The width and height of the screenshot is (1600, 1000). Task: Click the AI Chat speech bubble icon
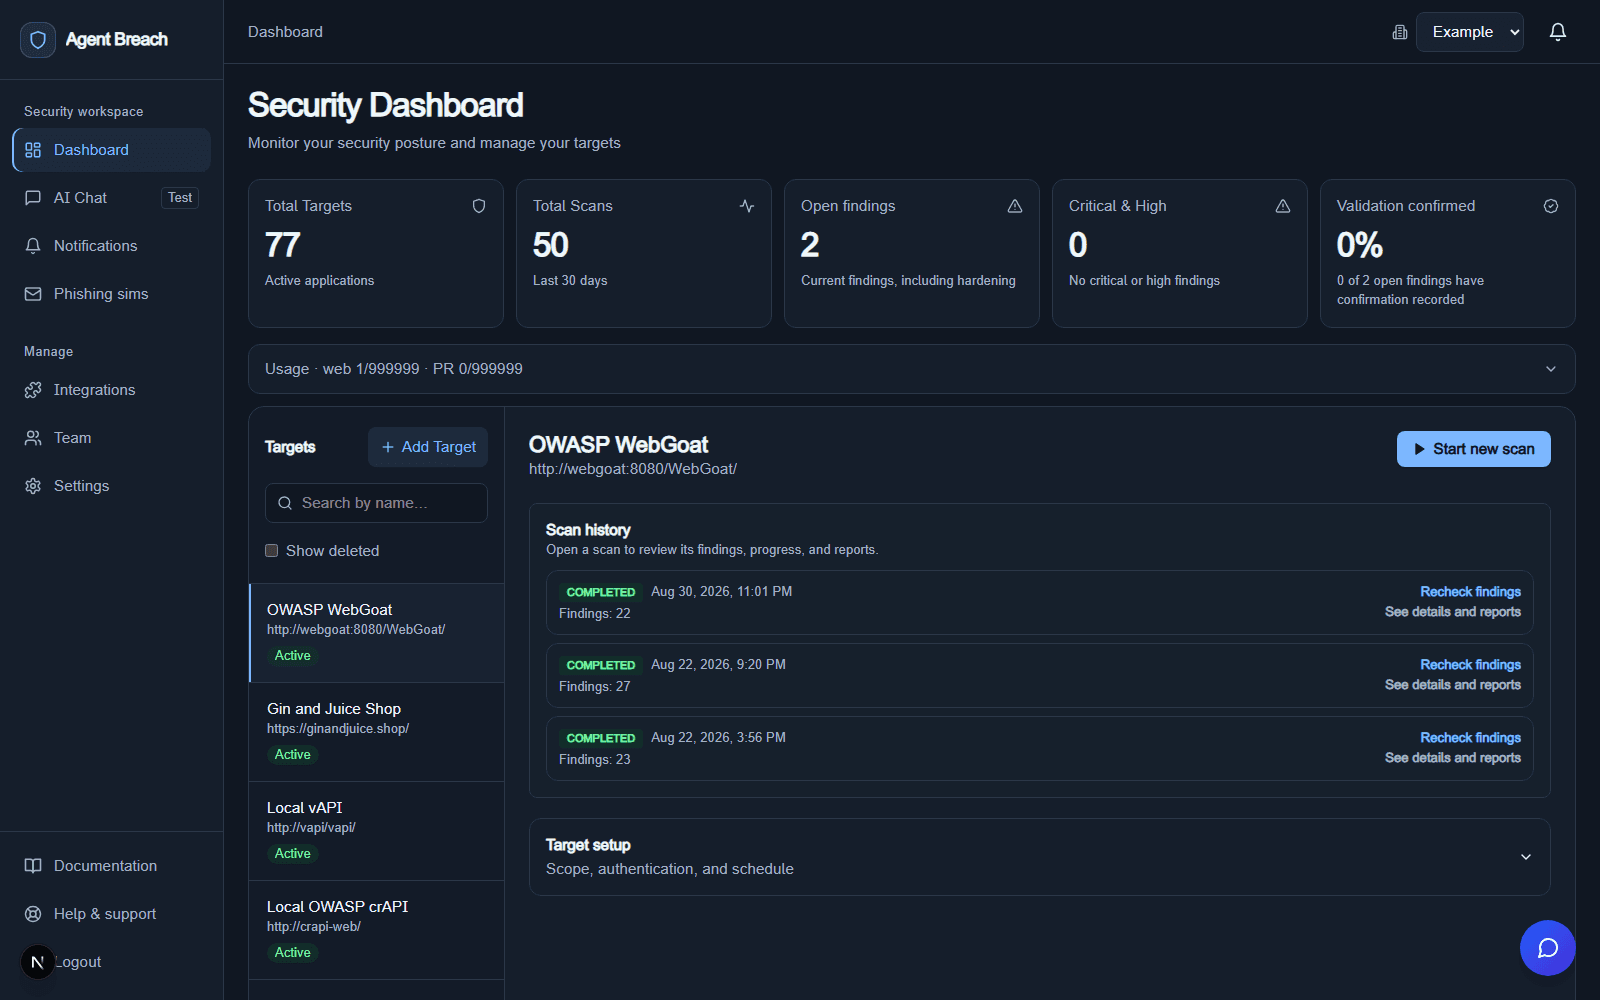[33, 198]
